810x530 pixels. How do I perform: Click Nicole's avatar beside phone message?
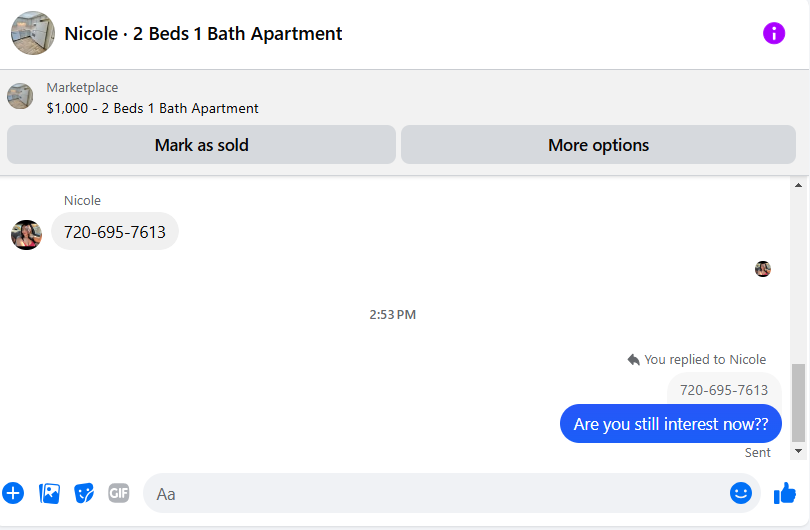click(x=26, y=235)
